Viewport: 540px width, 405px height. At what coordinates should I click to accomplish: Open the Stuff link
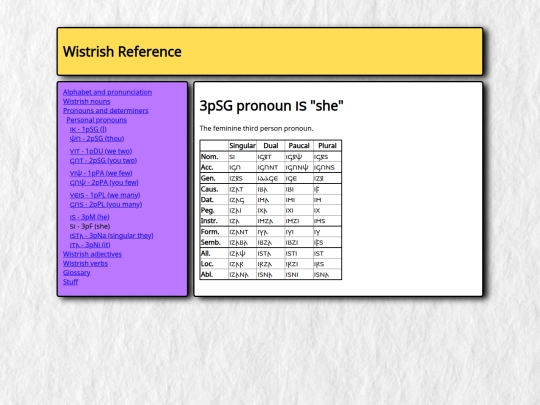71,282
